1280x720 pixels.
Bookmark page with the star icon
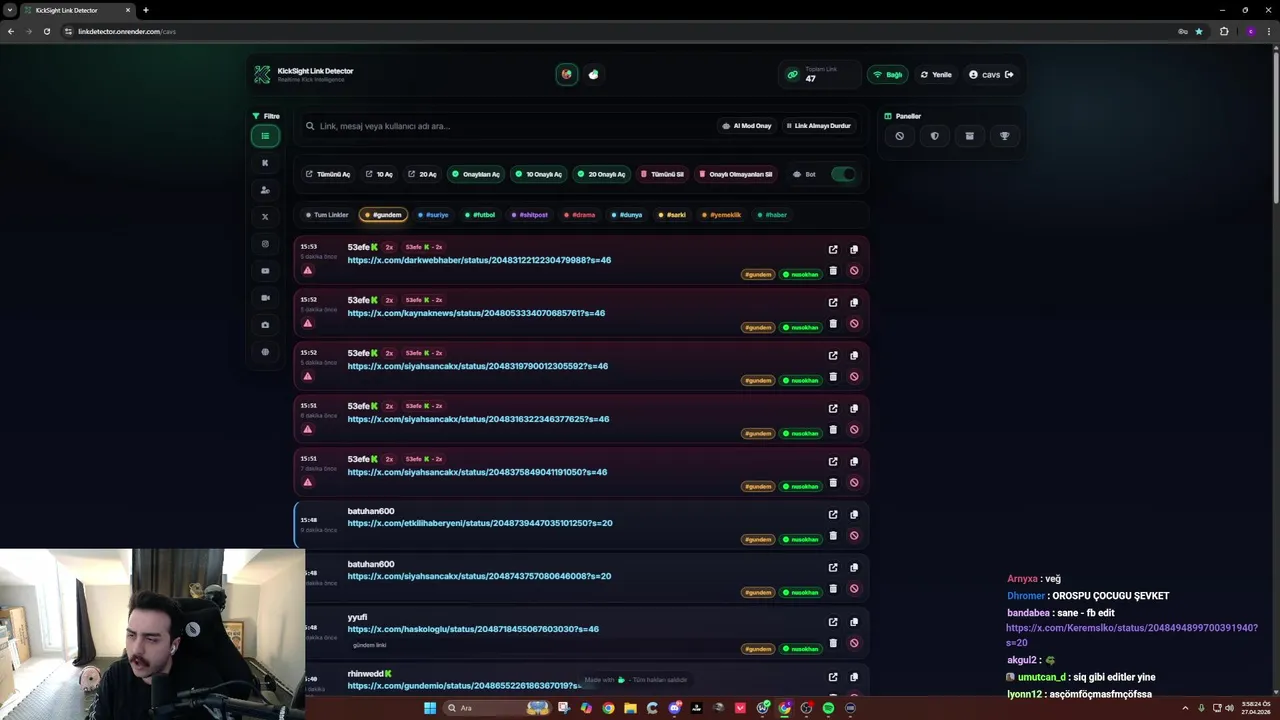click(x=1199, y=31)
